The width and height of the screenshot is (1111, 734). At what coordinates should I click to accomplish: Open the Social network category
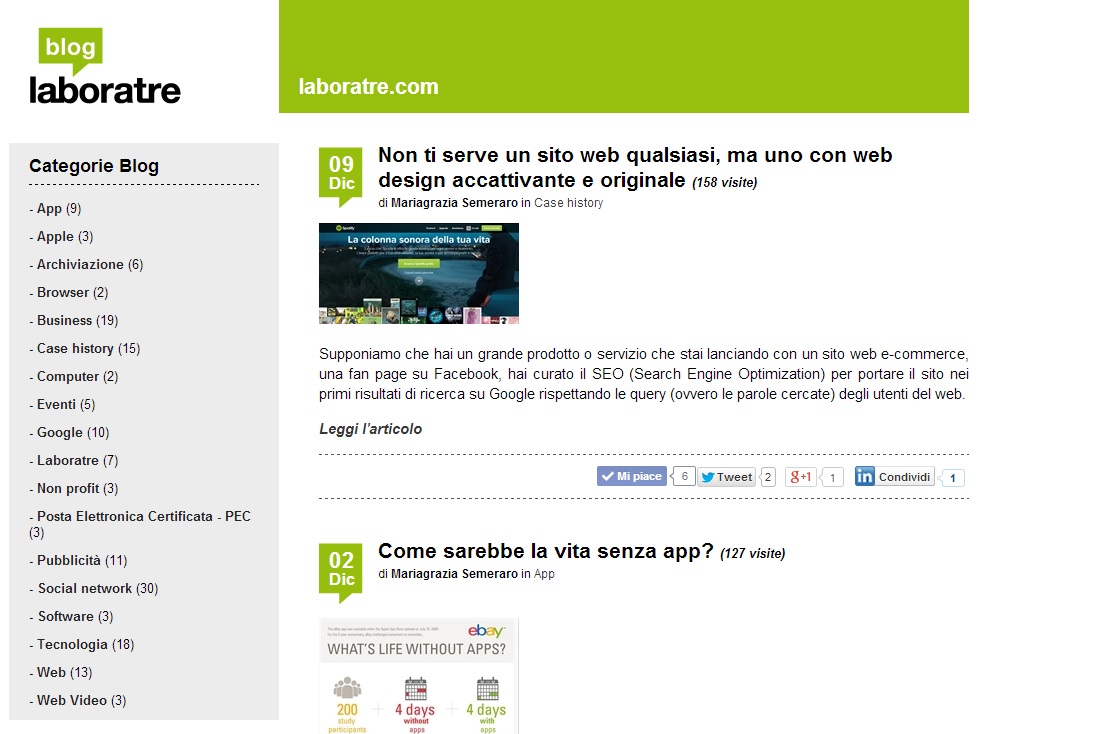coord(84,588)
